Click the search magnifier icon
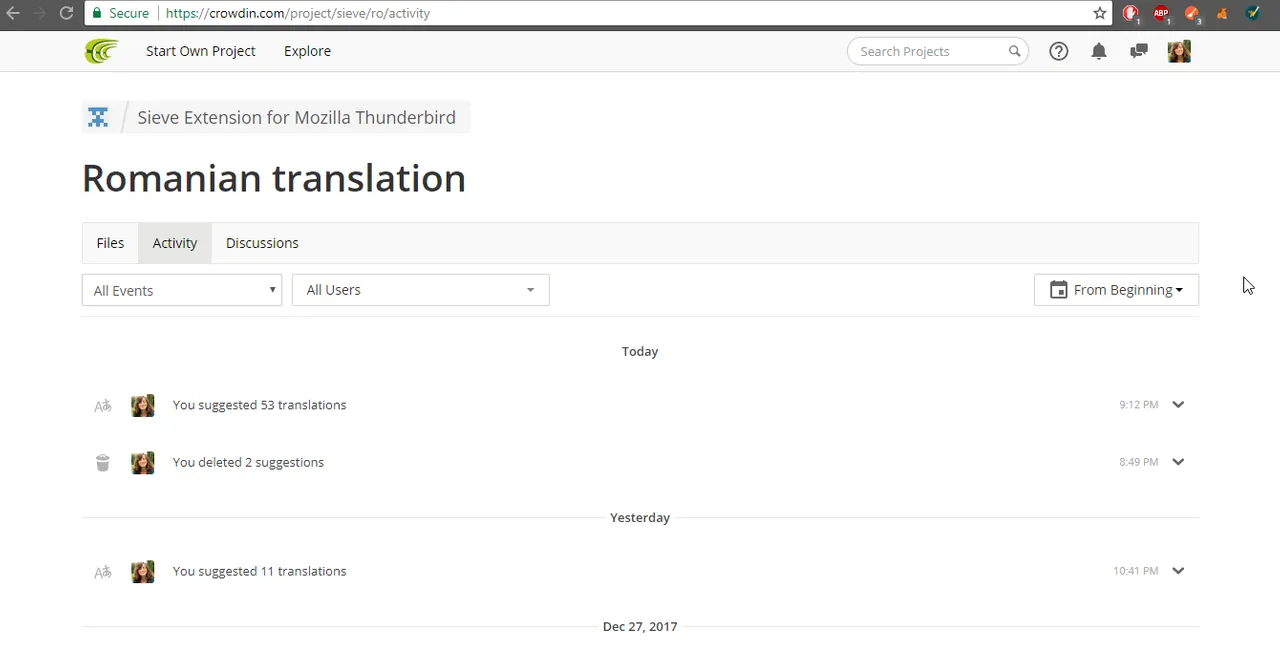The width and height of the screenshot is (1280, 656). click(x=1014, y=51)
